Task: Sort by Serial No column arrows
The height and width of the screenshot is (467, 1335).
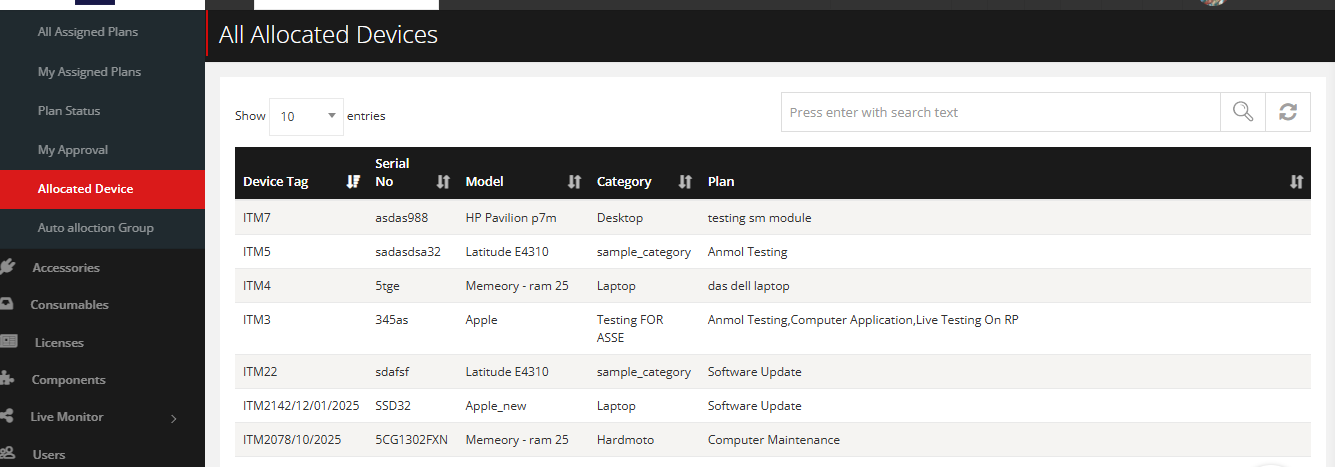Action: [x=444, y=181]
